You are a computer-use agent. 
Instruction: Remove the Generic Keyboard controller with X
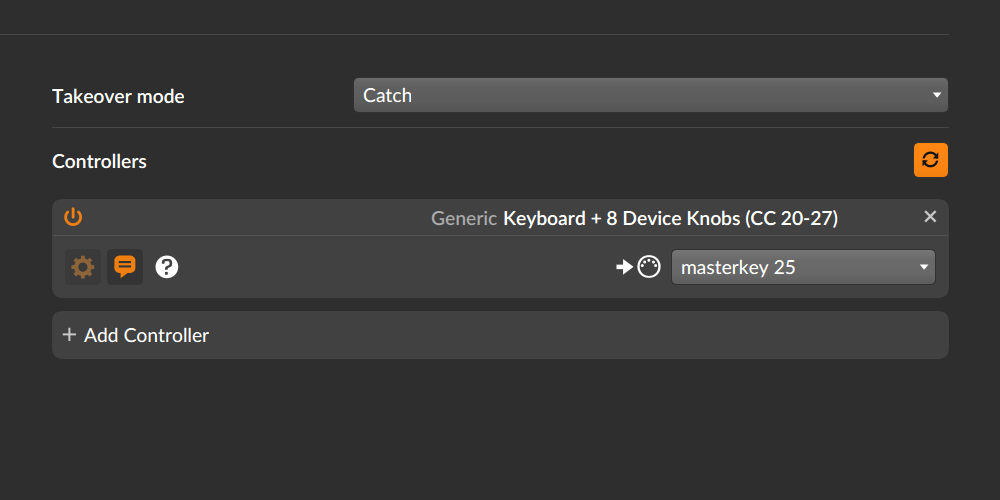[x=930, y=217]
